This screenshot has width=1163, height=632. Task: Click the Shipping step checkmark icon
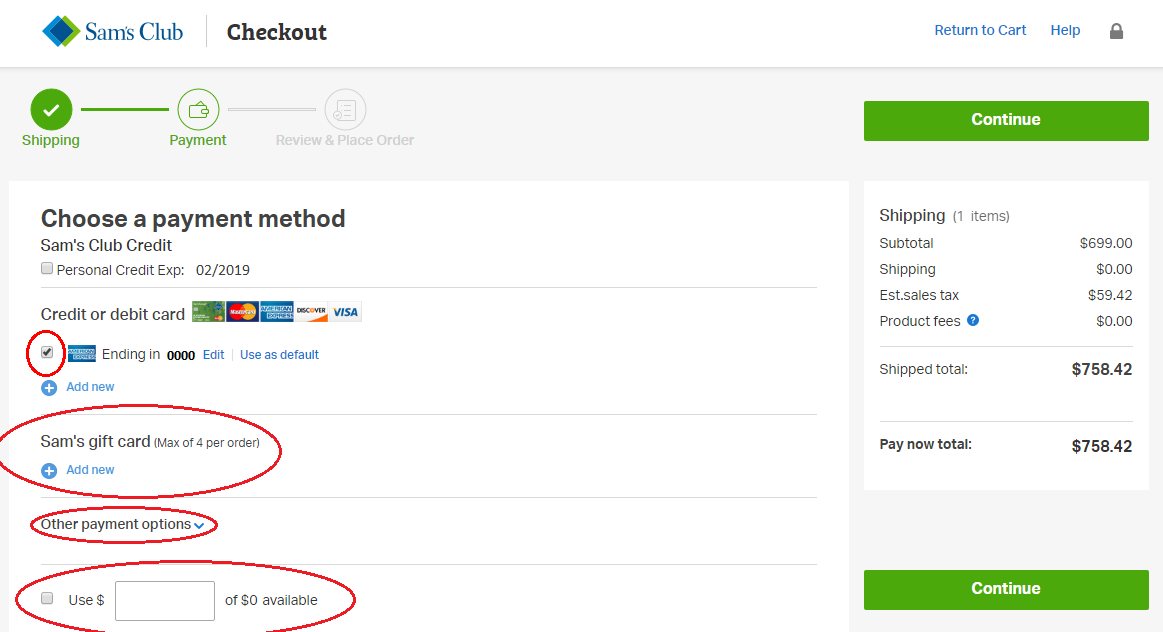pyautogui.click(x=51, y=110)
